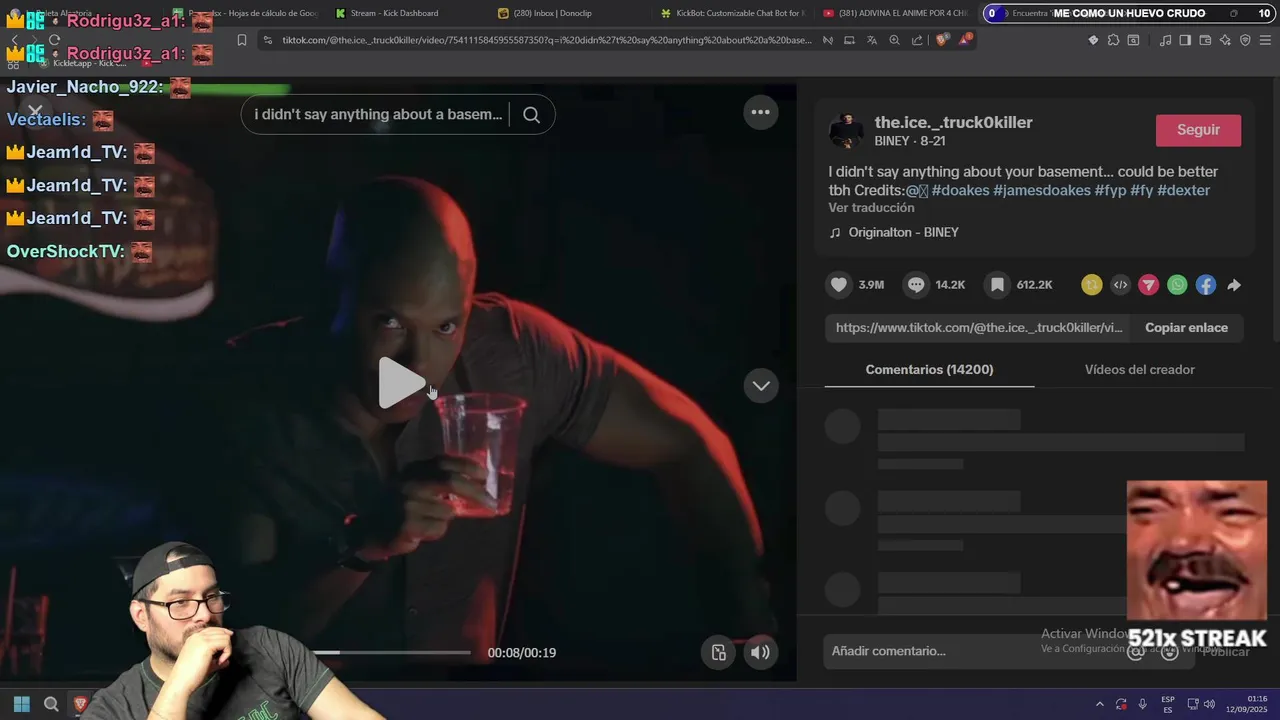Bookmark this page in the browser toolbar

[242, 40]
